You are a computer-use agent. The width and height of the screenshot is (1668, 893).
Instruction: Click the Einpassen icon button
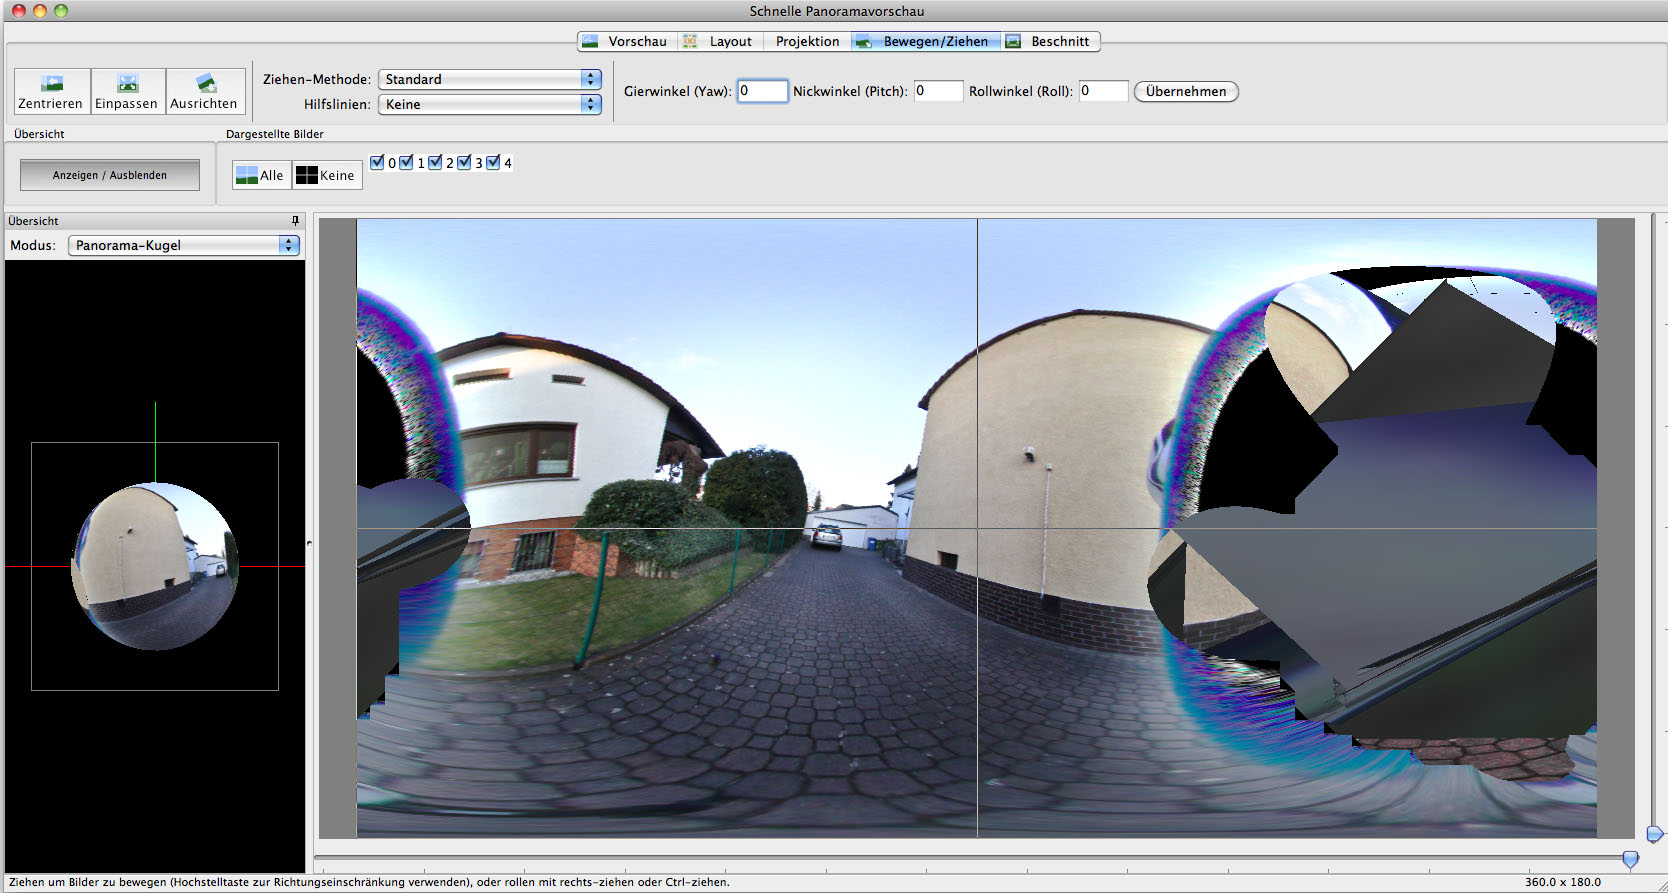click(127, 91)
